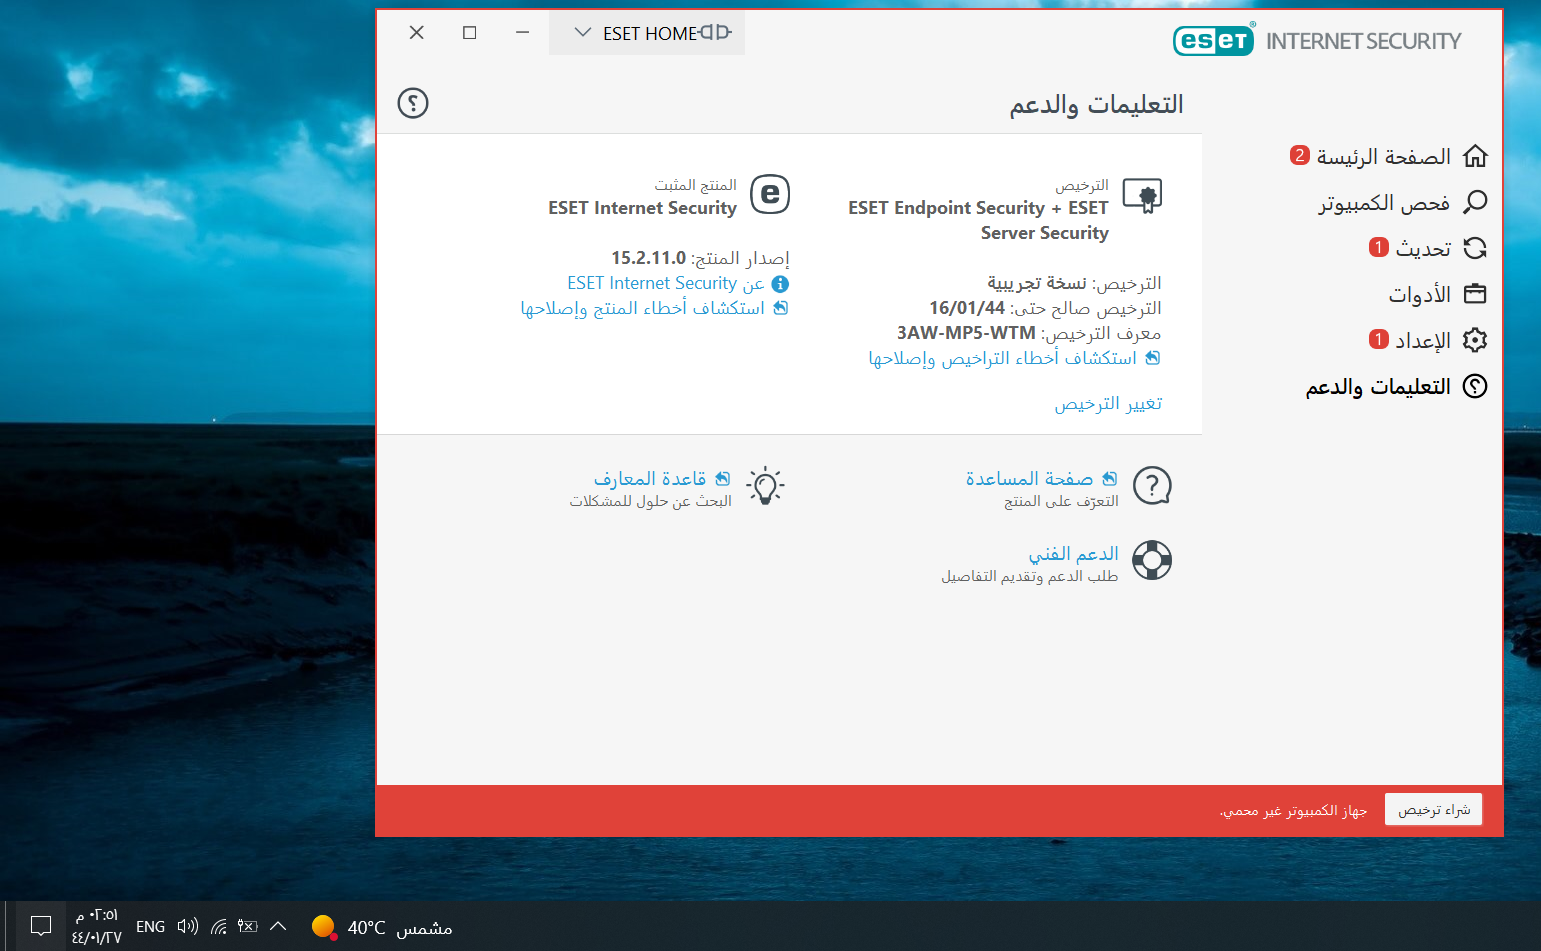Click the license ID 3AW-MP5-WTM text
Viewport: 1541px width, 951px height.
[966, 333]
